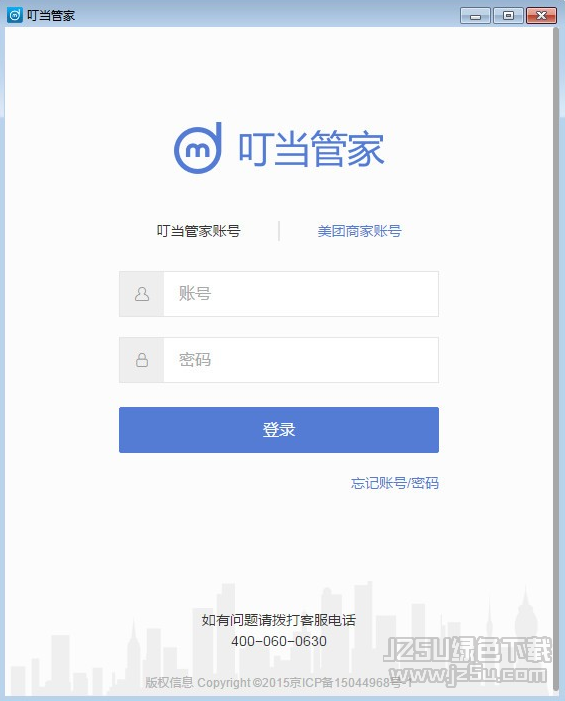565x701 pixels.
Task: Minimize the 叮当管家 window
Action: pos(475,16)
